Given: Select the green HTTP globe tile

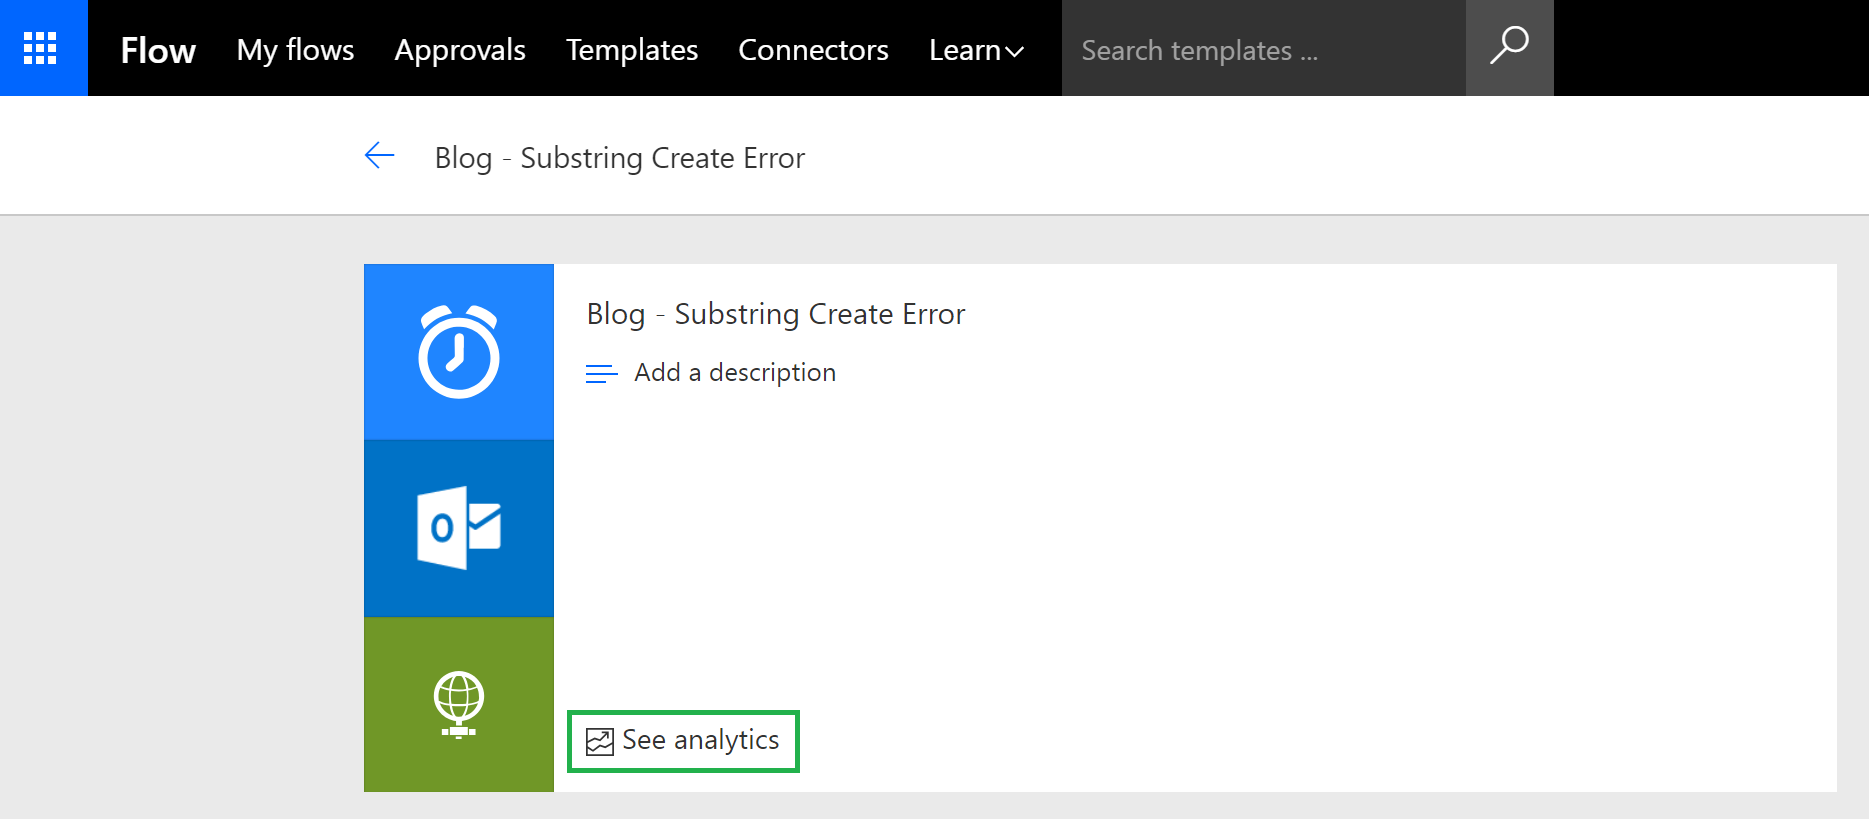Looking at the screenshot, I should [459, 704].
